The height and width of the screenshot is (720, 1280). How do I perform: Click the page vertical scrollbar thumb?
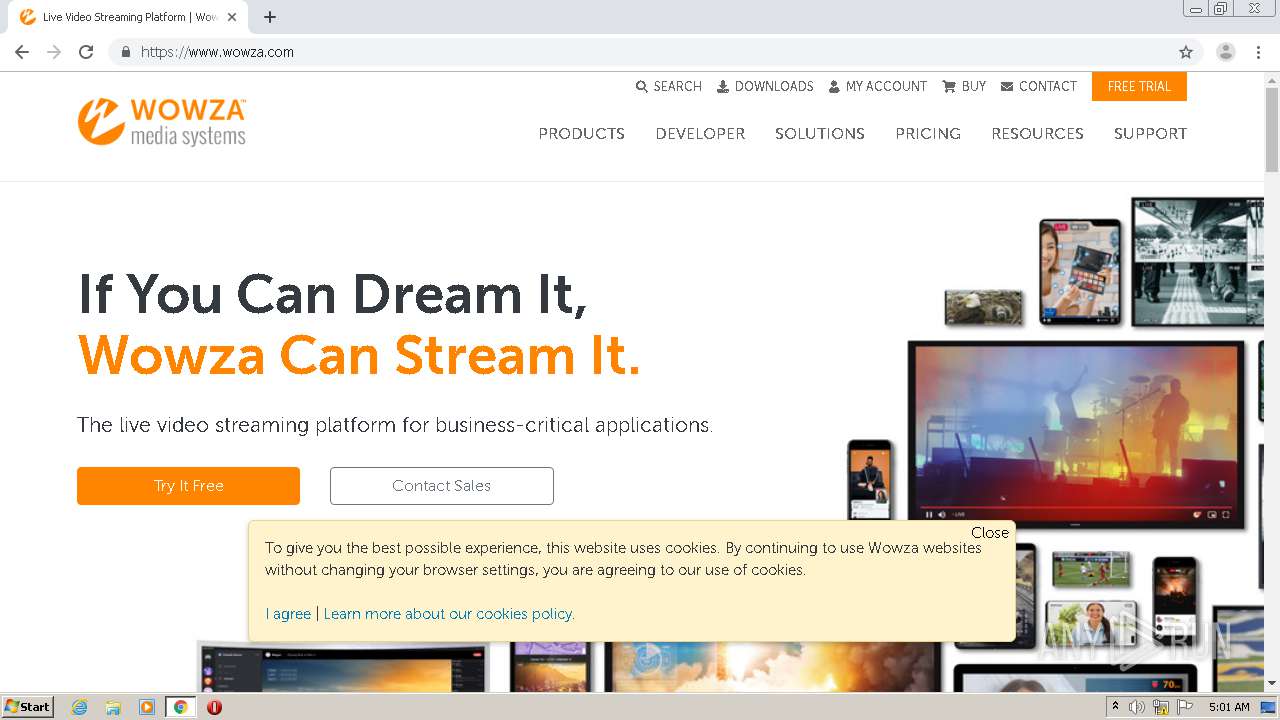[x=1272, y=130]
